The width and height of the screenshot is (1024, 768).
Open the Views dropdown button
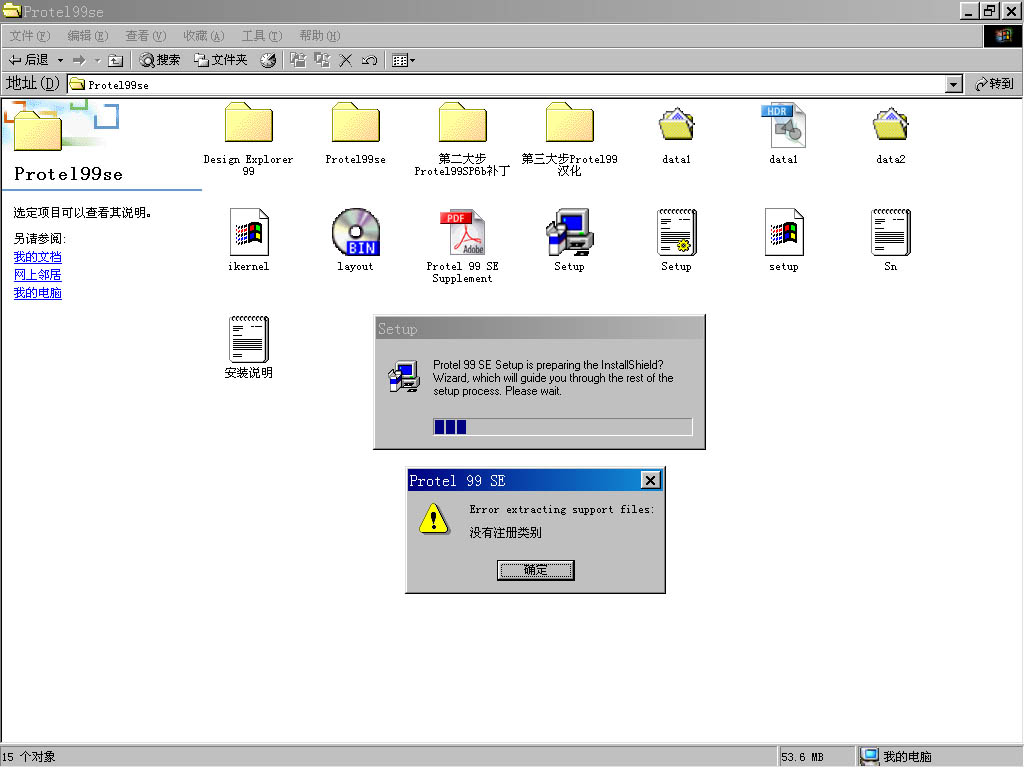click(x=403, y=60)
